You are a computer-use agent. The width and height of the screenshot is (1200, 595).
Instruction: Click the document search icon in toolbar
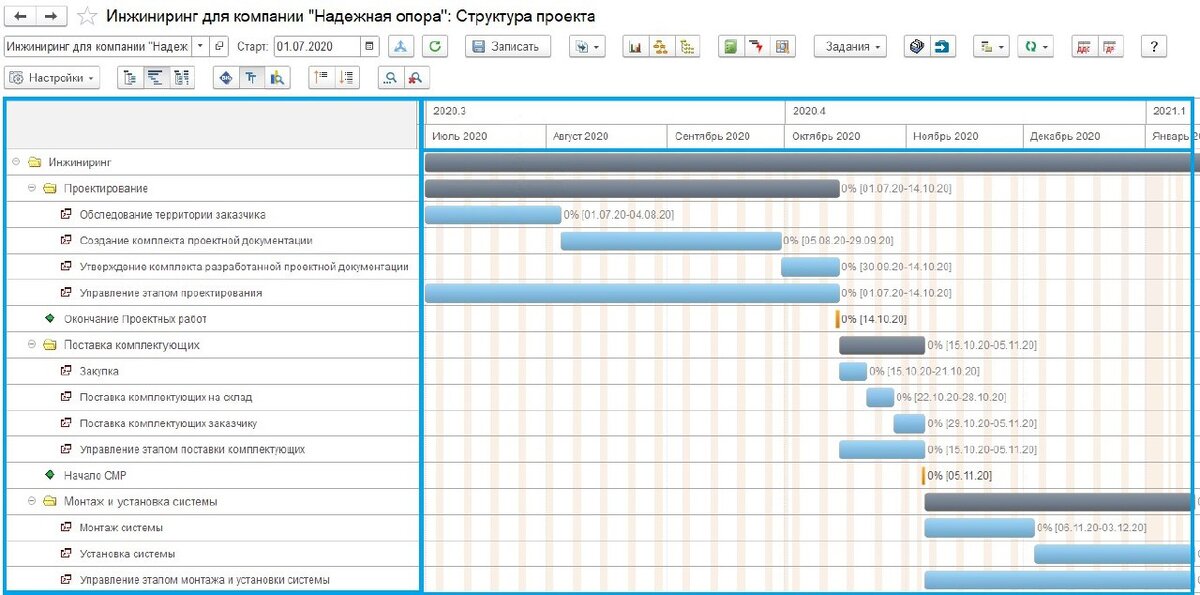(x=783, y=46)
